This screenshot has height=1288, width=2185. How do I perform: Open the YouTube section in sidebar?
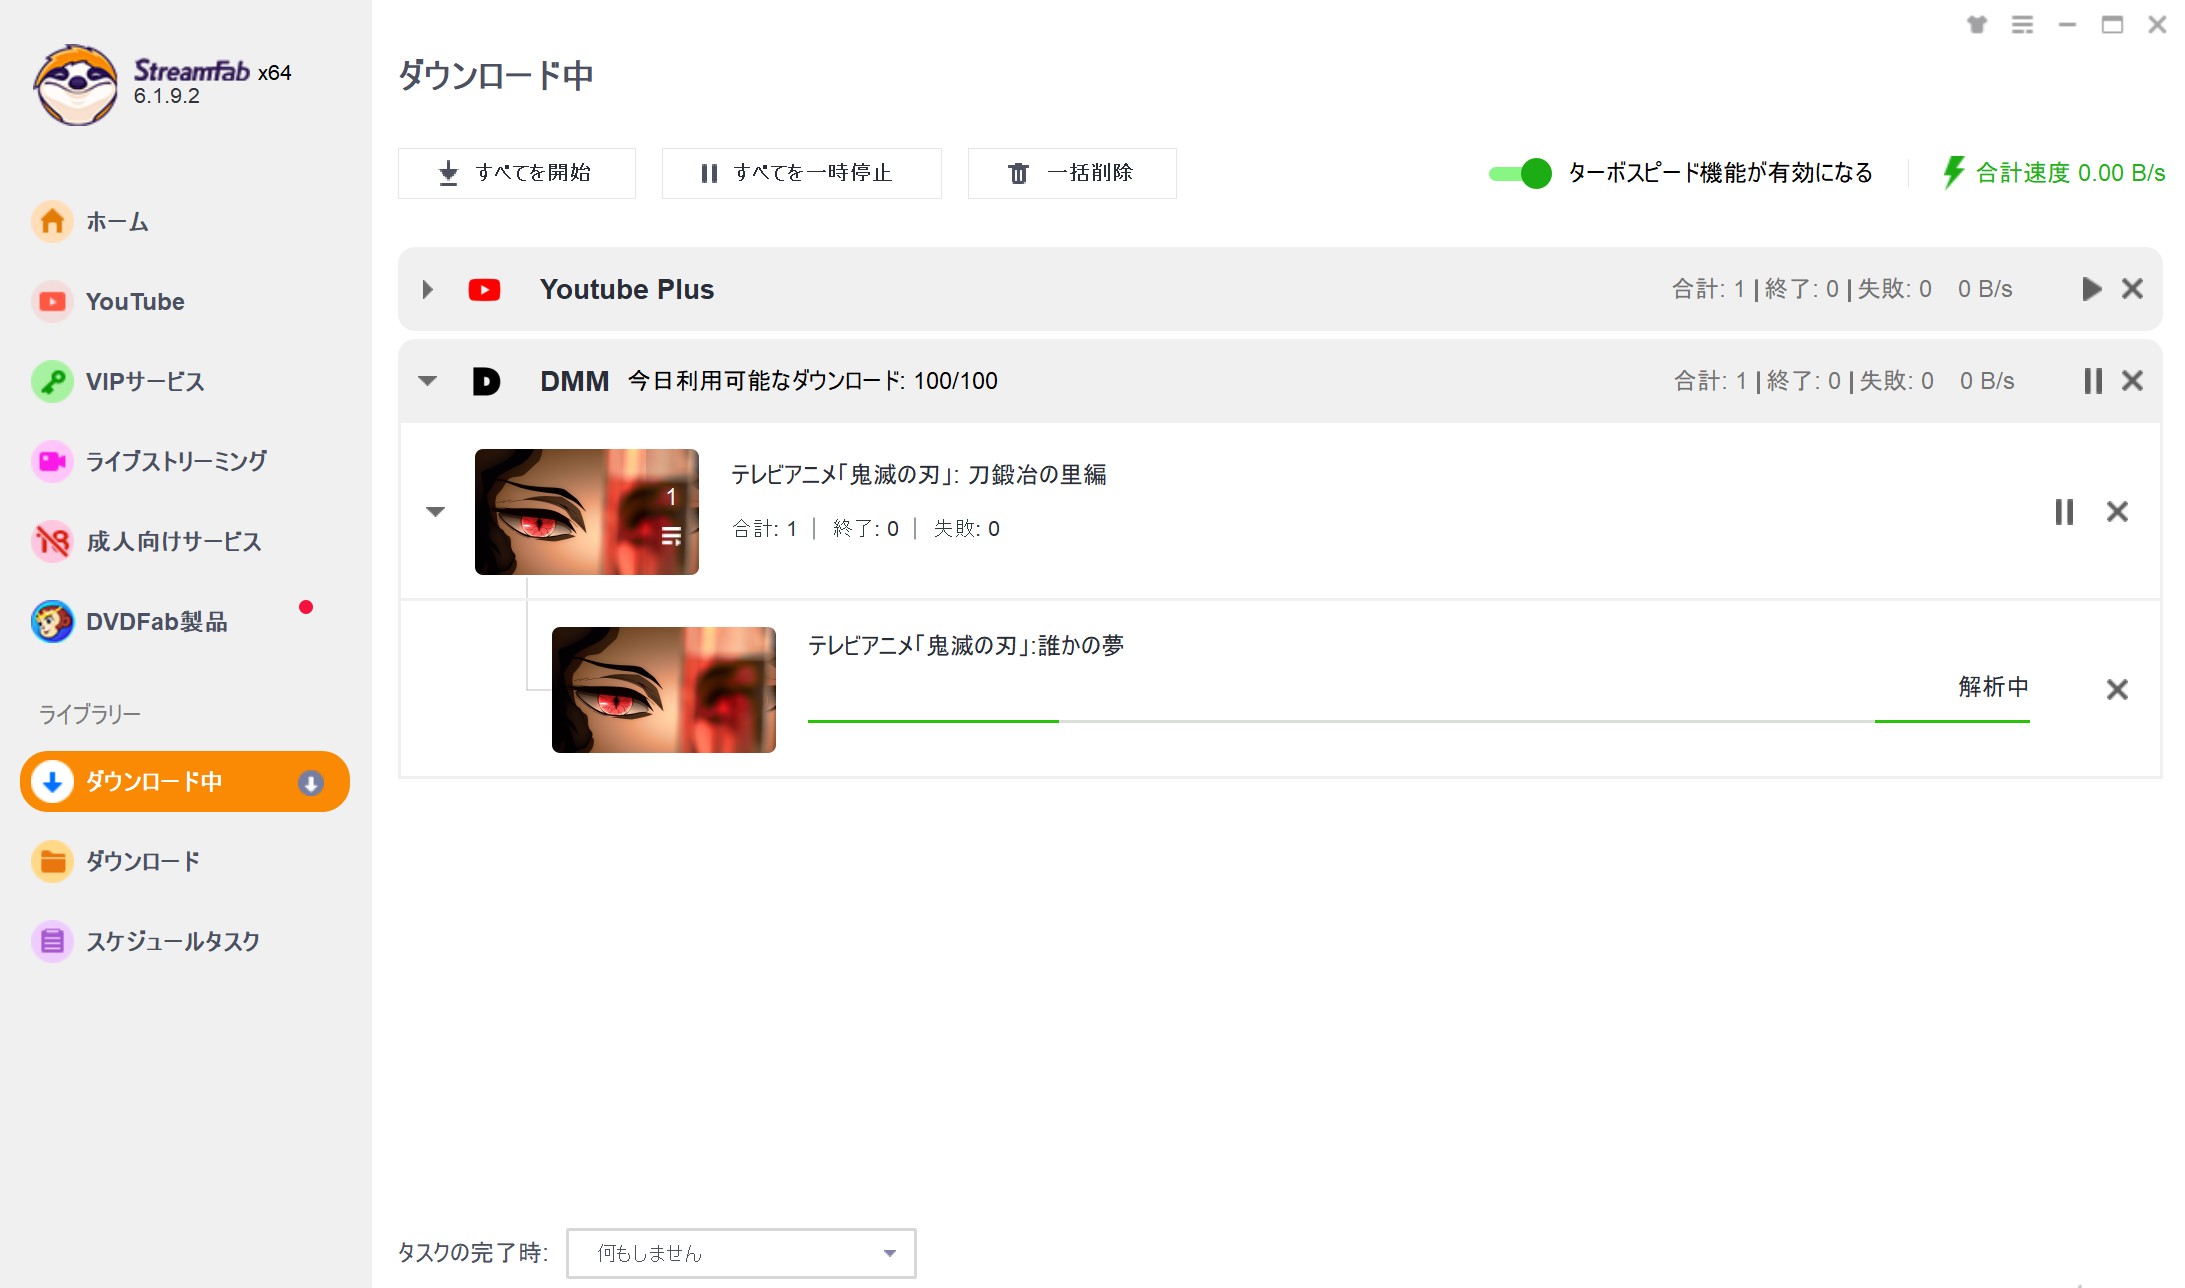tap(135, 301)
